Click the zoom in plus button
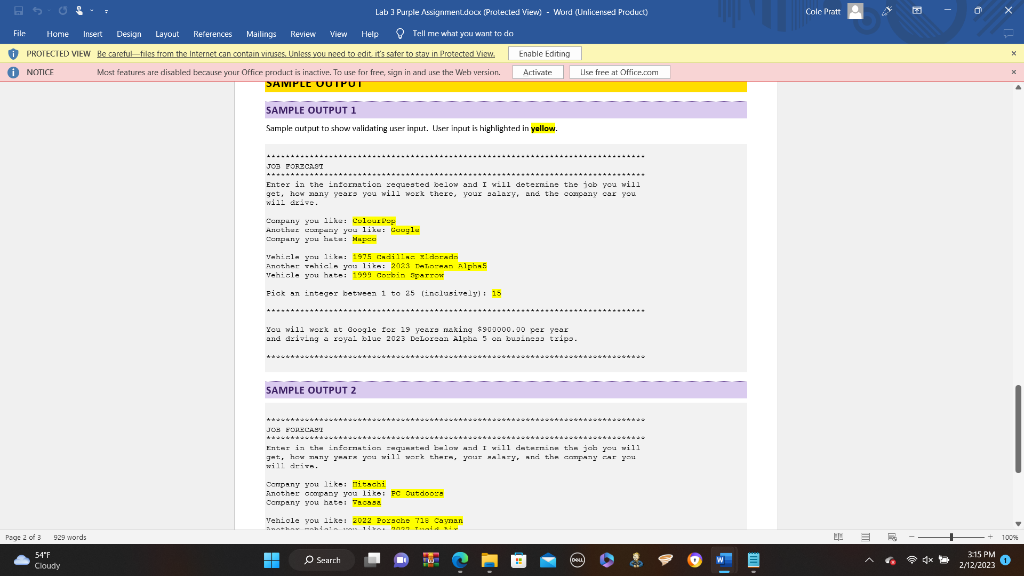The width and height of the screenshot is (1024, 576). (x=990, y=537)
